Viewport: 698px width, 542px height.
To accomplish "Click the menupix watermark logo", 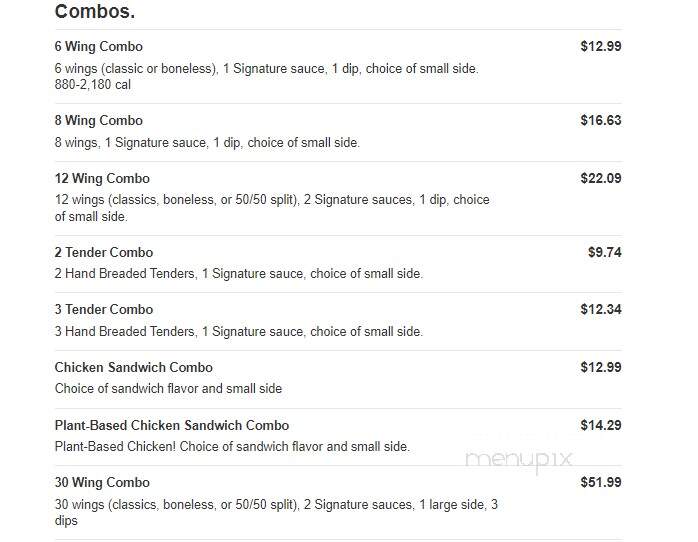I will point(518,460).
